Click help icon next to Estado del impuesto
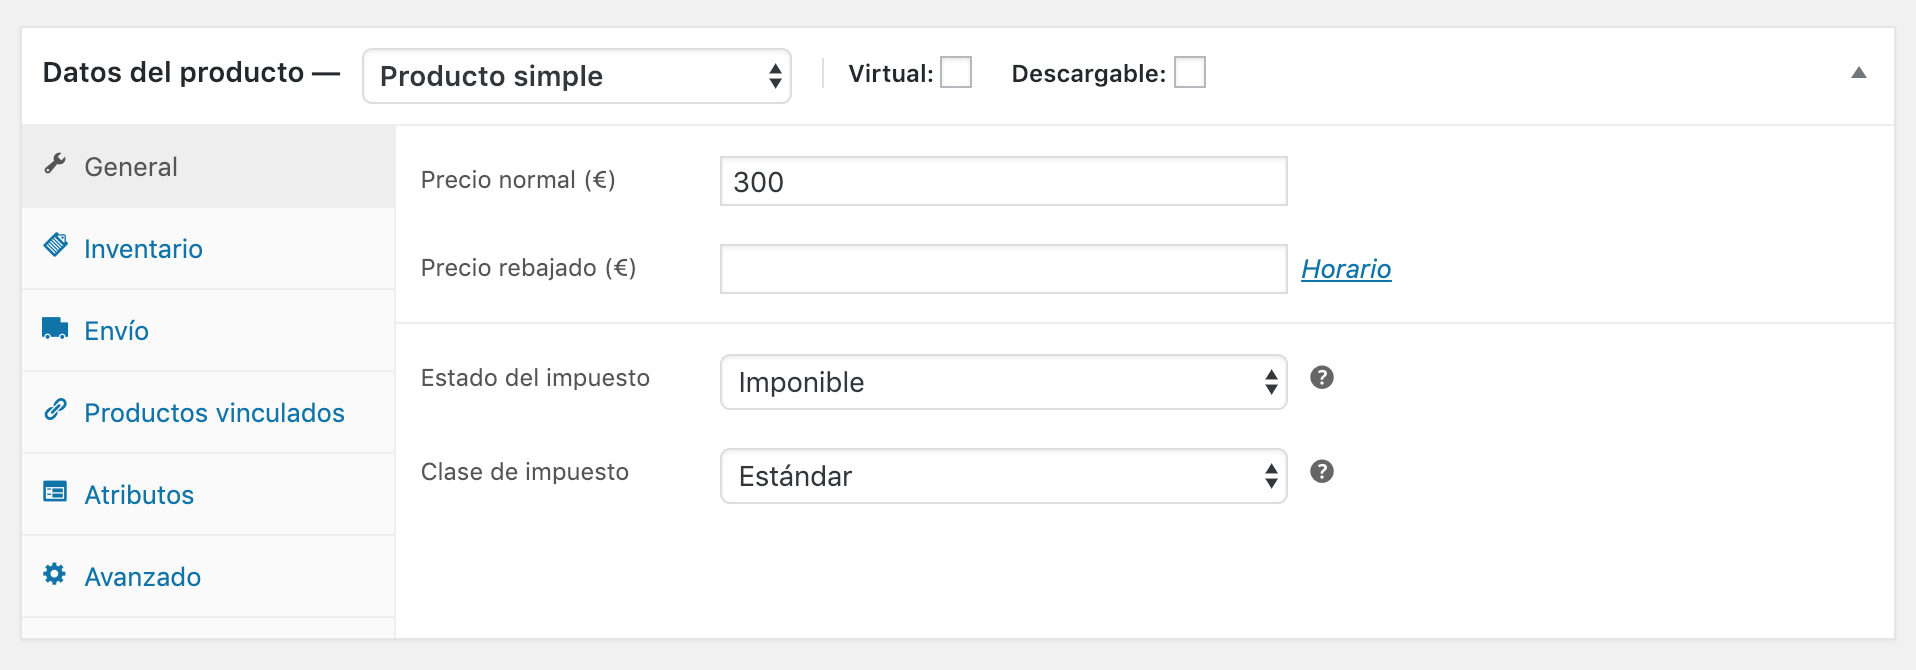The width and height of the screenshot is (1916, 670). 1321,378
